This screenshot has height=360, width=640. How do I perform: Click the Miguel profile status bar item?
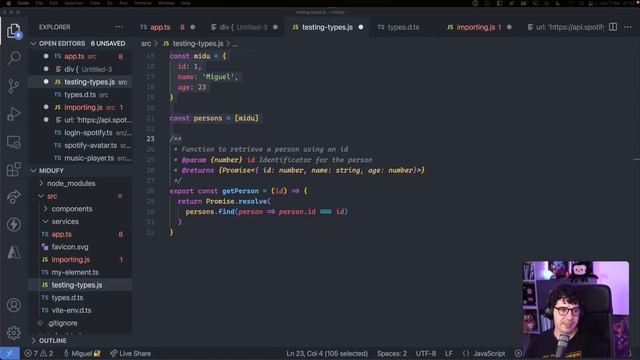pyautogui.click(x=82, y=353)
